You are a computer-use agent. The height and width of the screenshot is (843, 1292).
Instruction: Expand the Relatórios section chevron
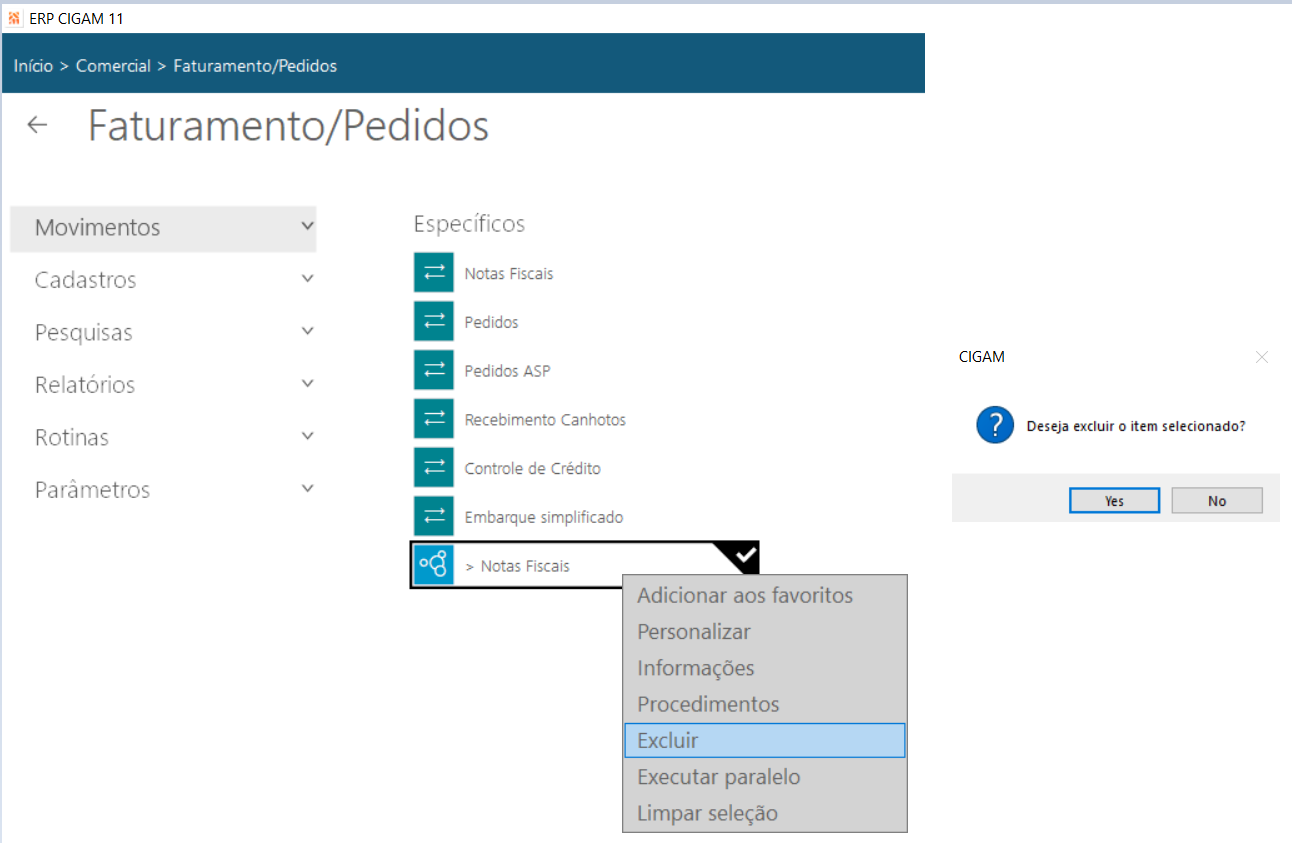point(307,384)
